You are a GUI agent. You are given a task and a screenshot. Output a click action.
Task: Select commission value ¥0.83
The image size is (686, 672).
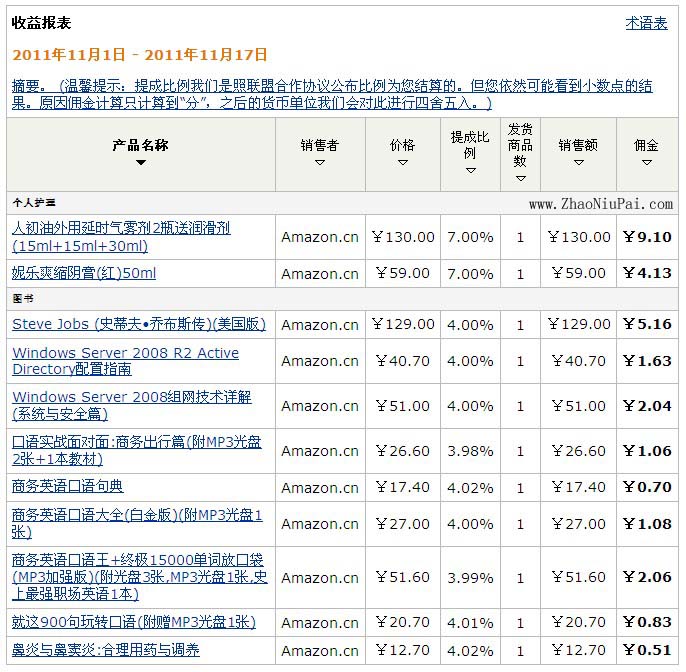pyautogui.click(x=647, y=622)
